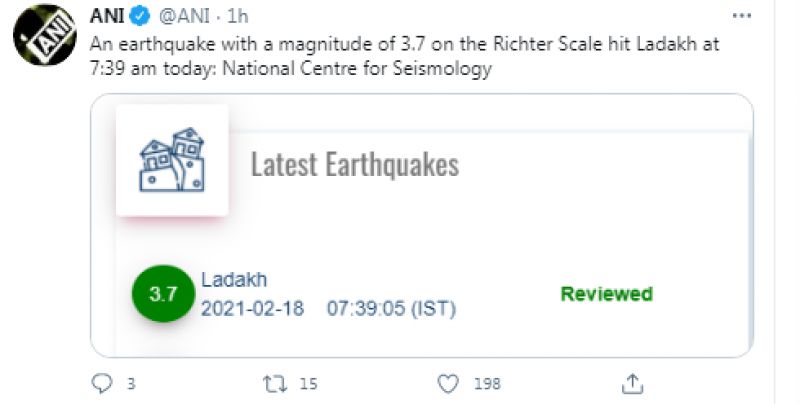Click the Latest Earthquakes heading
This screenshot has width=800, height=404.
pos(354,164)
